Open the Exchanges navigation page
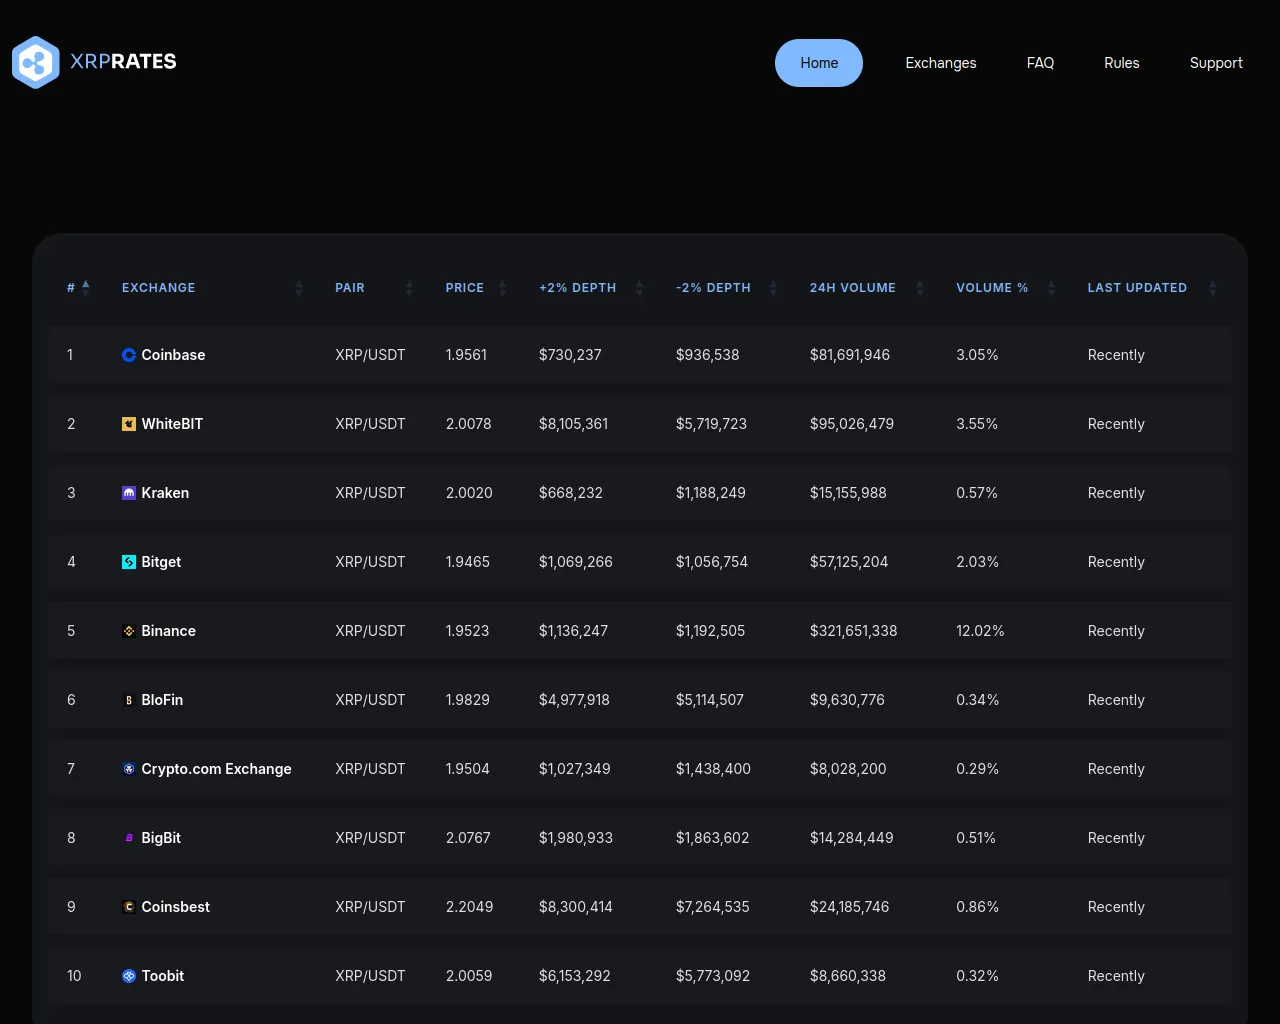 [x=940, y=63]
